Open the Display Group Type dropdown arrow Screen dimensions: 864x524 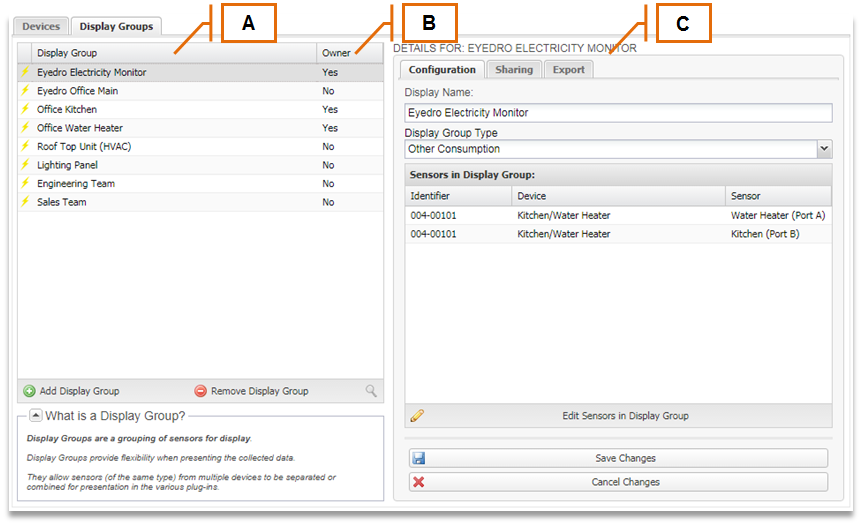824,149
